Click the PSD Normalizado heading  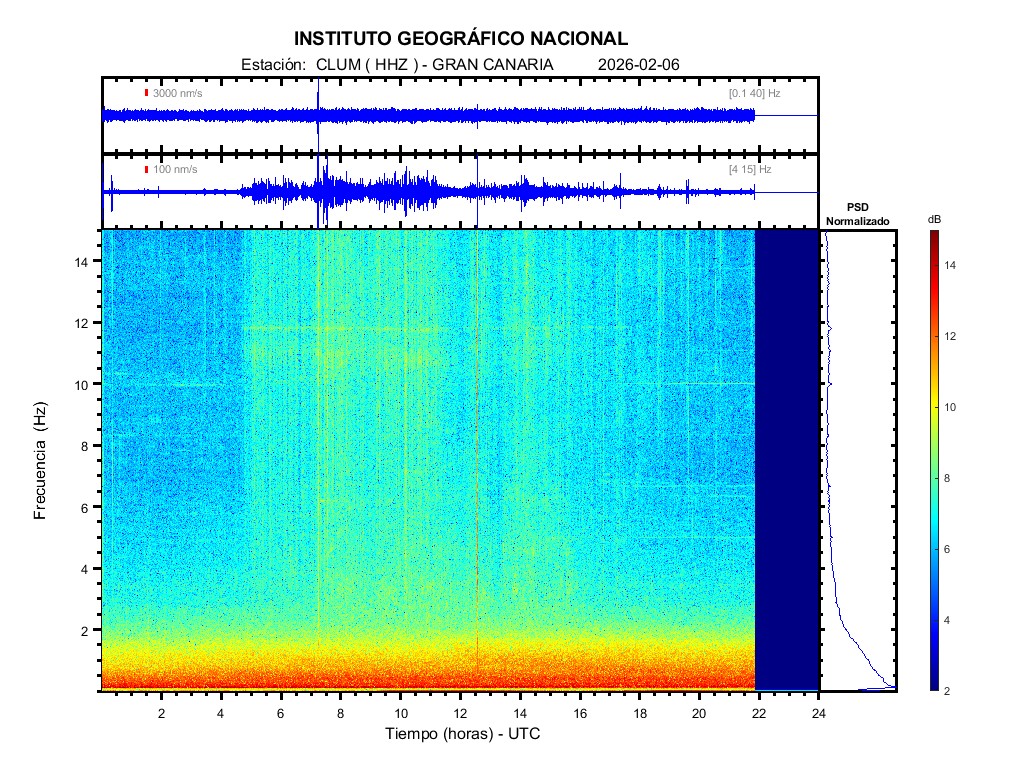[857, 214]
